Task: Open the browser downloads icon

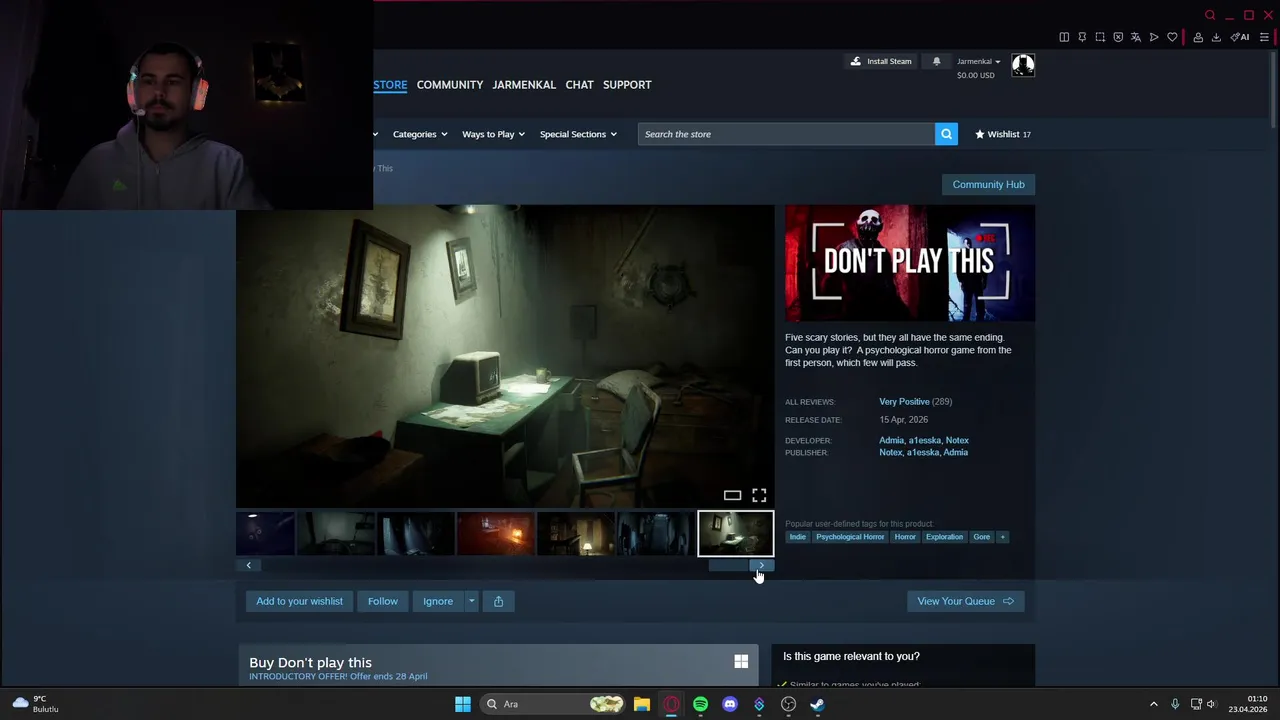Action: pyautogui.click(x=1216, y=37)
